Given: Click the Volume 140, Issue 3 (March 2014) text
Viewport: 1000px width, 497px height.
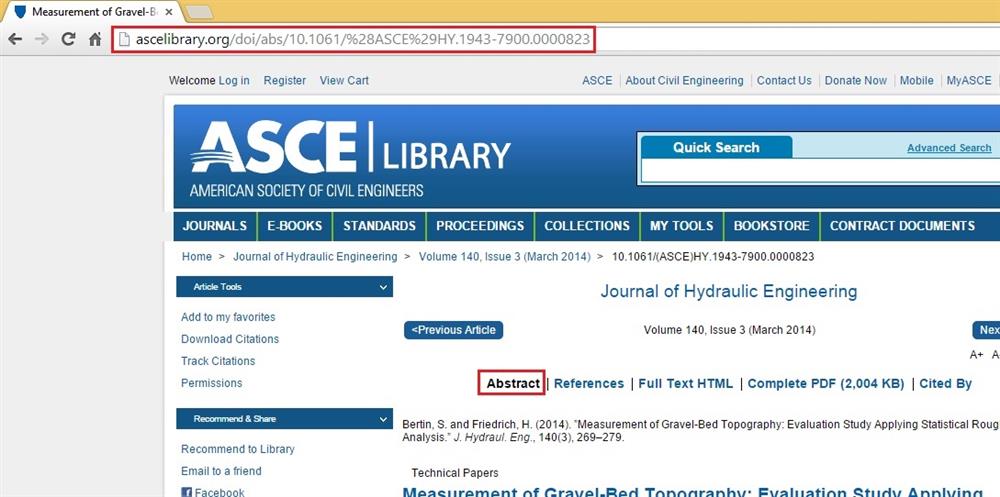Looking at the screenshot, I should point(730,330).
